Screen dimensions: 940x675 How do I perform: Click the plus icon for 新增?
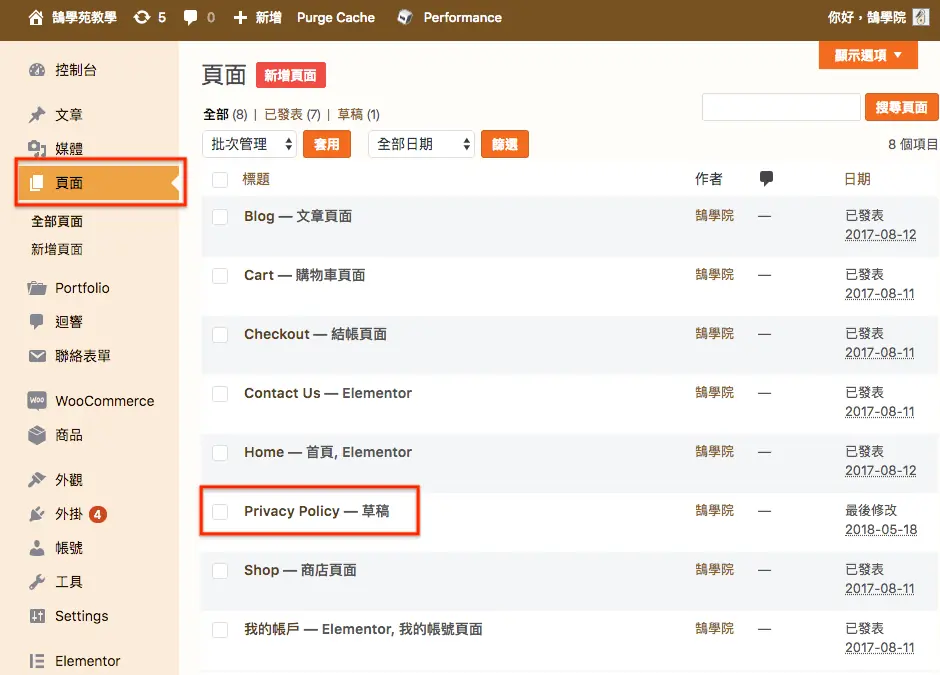[x=240, y=17]
